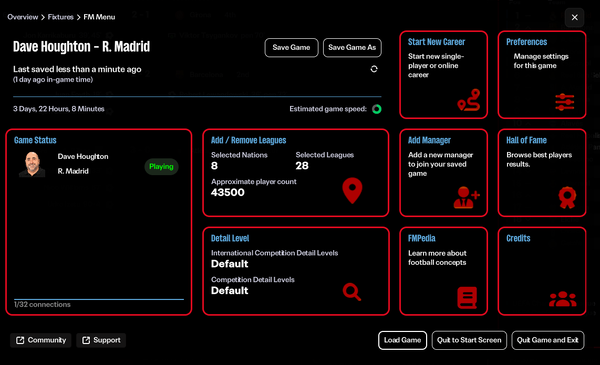Click the book icon in FMPedia card
Screen dimensions: 600x365
(x=467, y=297)
